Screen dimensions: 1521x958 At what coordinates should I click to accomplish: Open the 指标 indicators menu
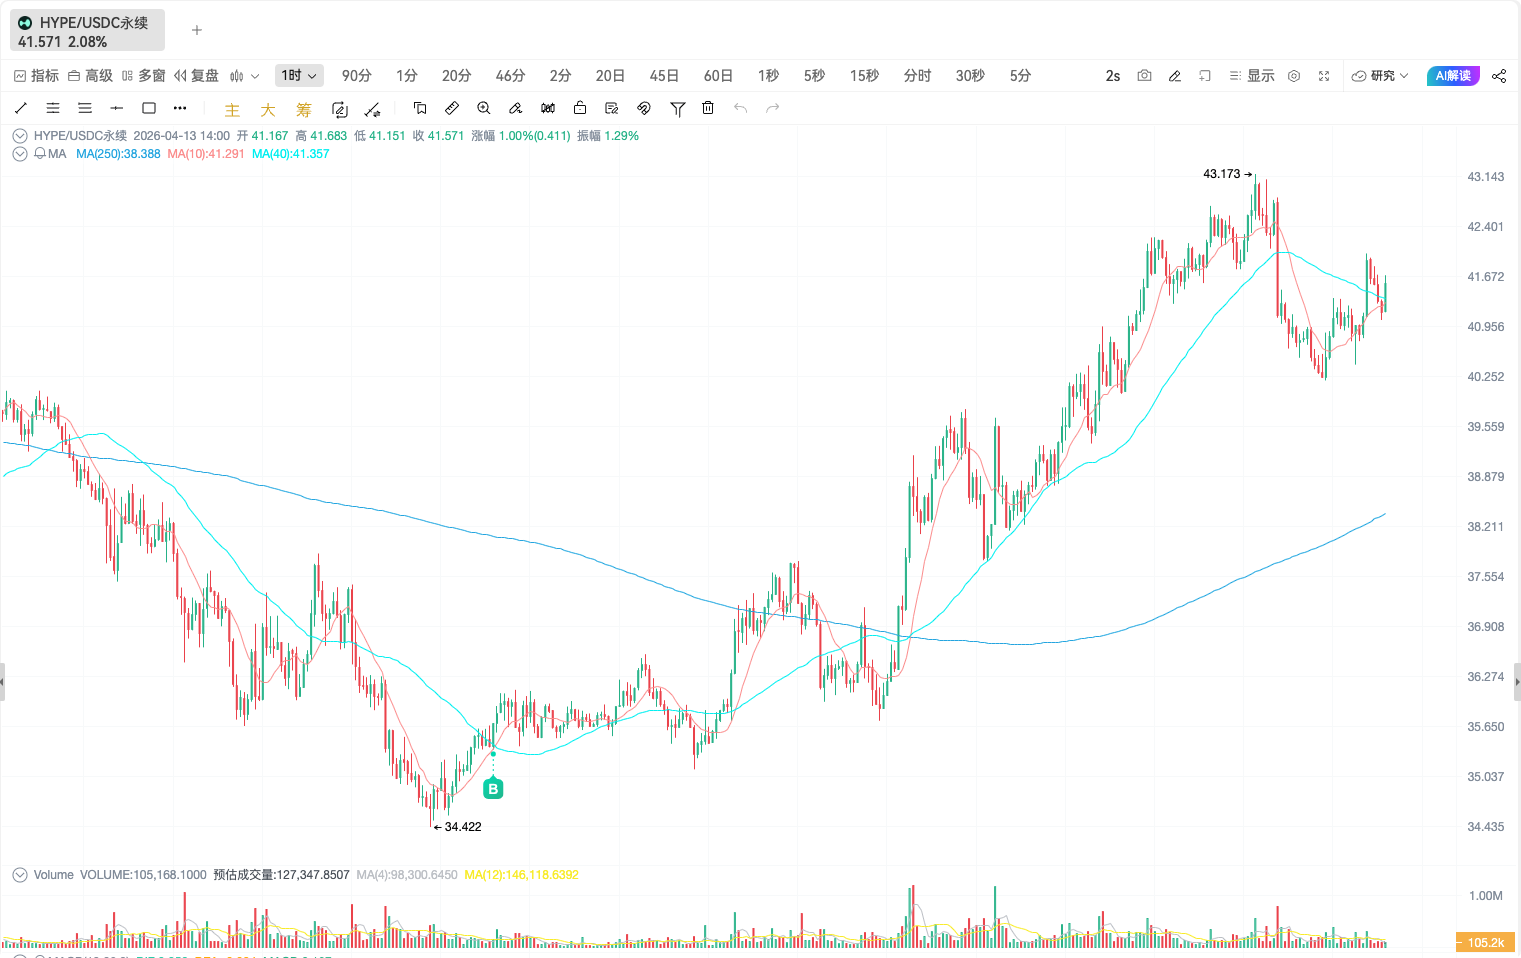36,76
